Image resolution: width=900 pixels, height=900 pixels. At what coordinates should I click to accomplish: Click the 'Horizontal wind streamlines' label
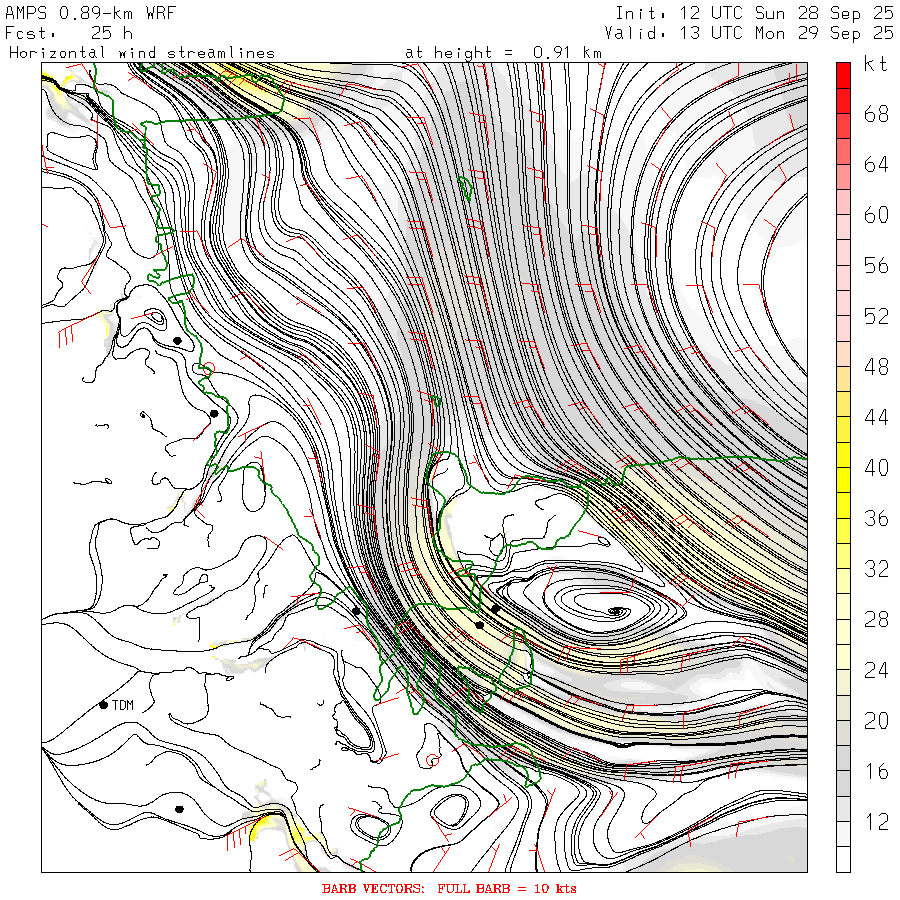pos(142,53)
